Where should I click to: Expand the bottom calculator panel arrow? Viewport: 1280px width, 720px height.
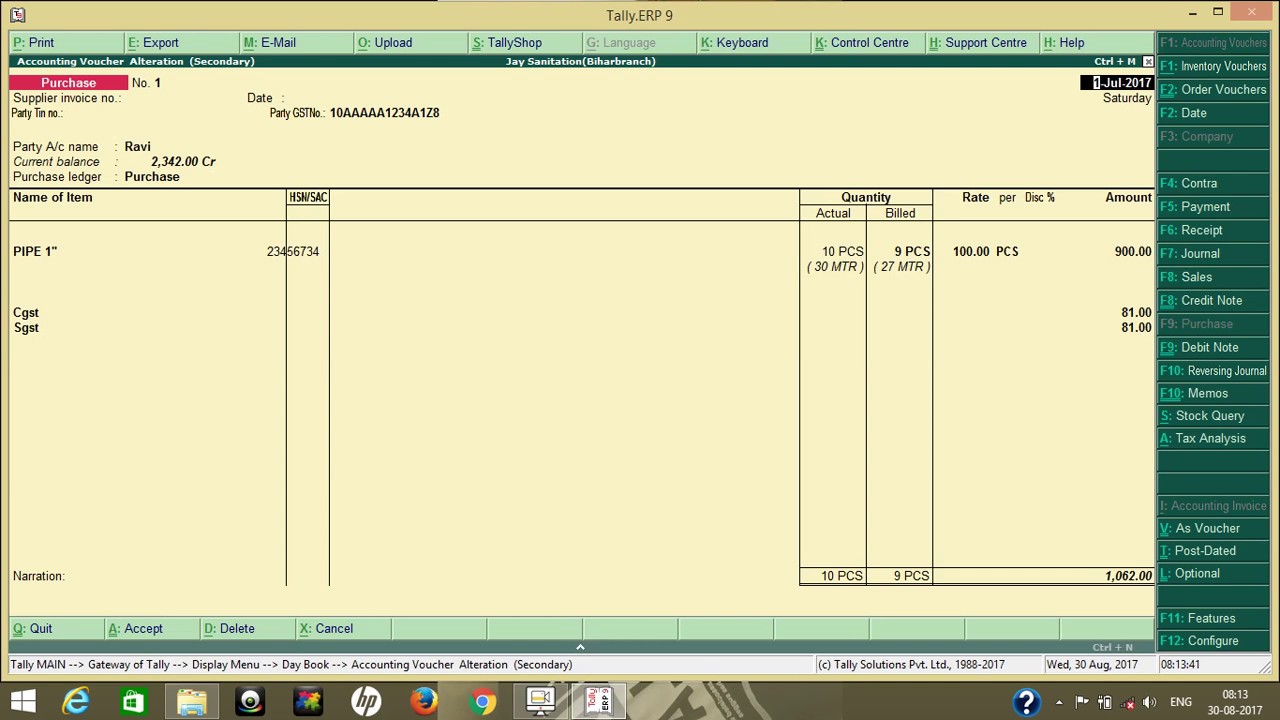point(580,647)
